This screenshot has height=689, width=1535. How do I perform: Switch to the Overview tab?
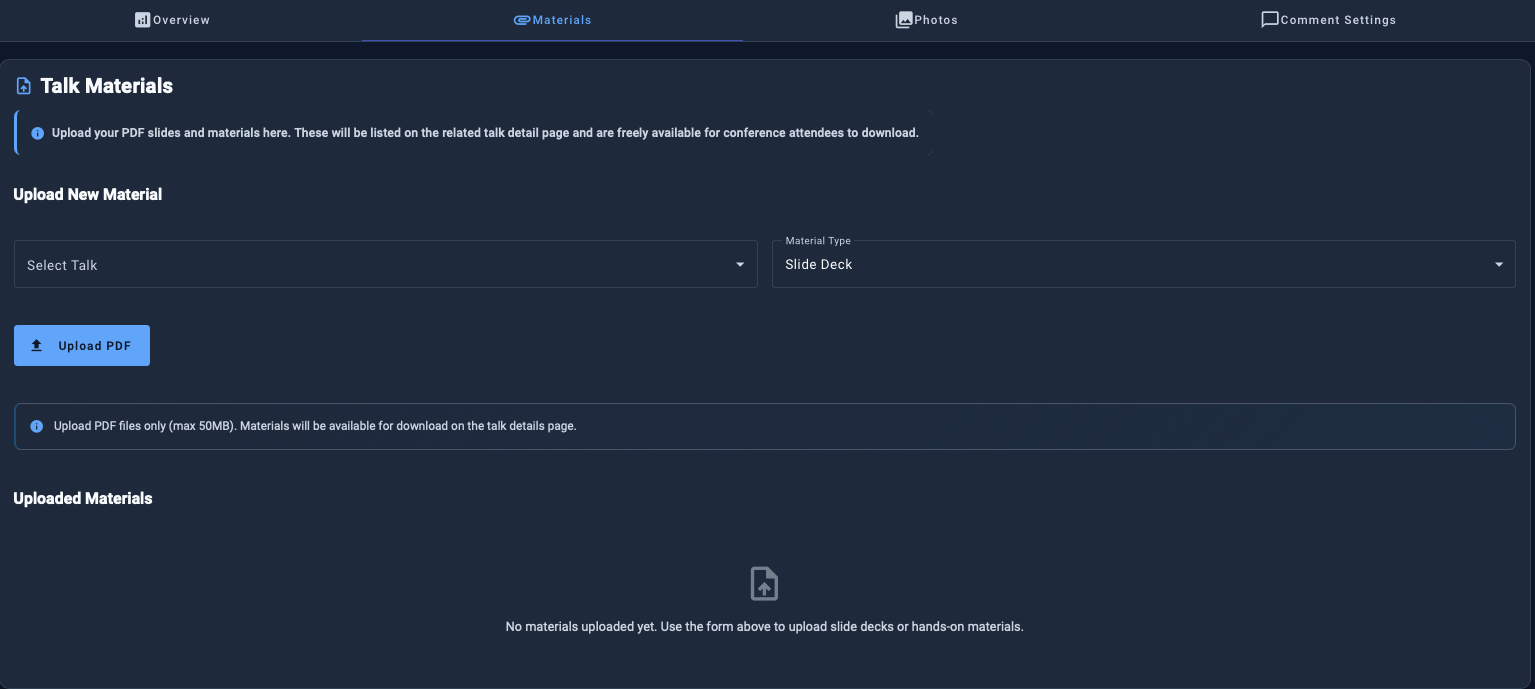click(x=181, y=20)
